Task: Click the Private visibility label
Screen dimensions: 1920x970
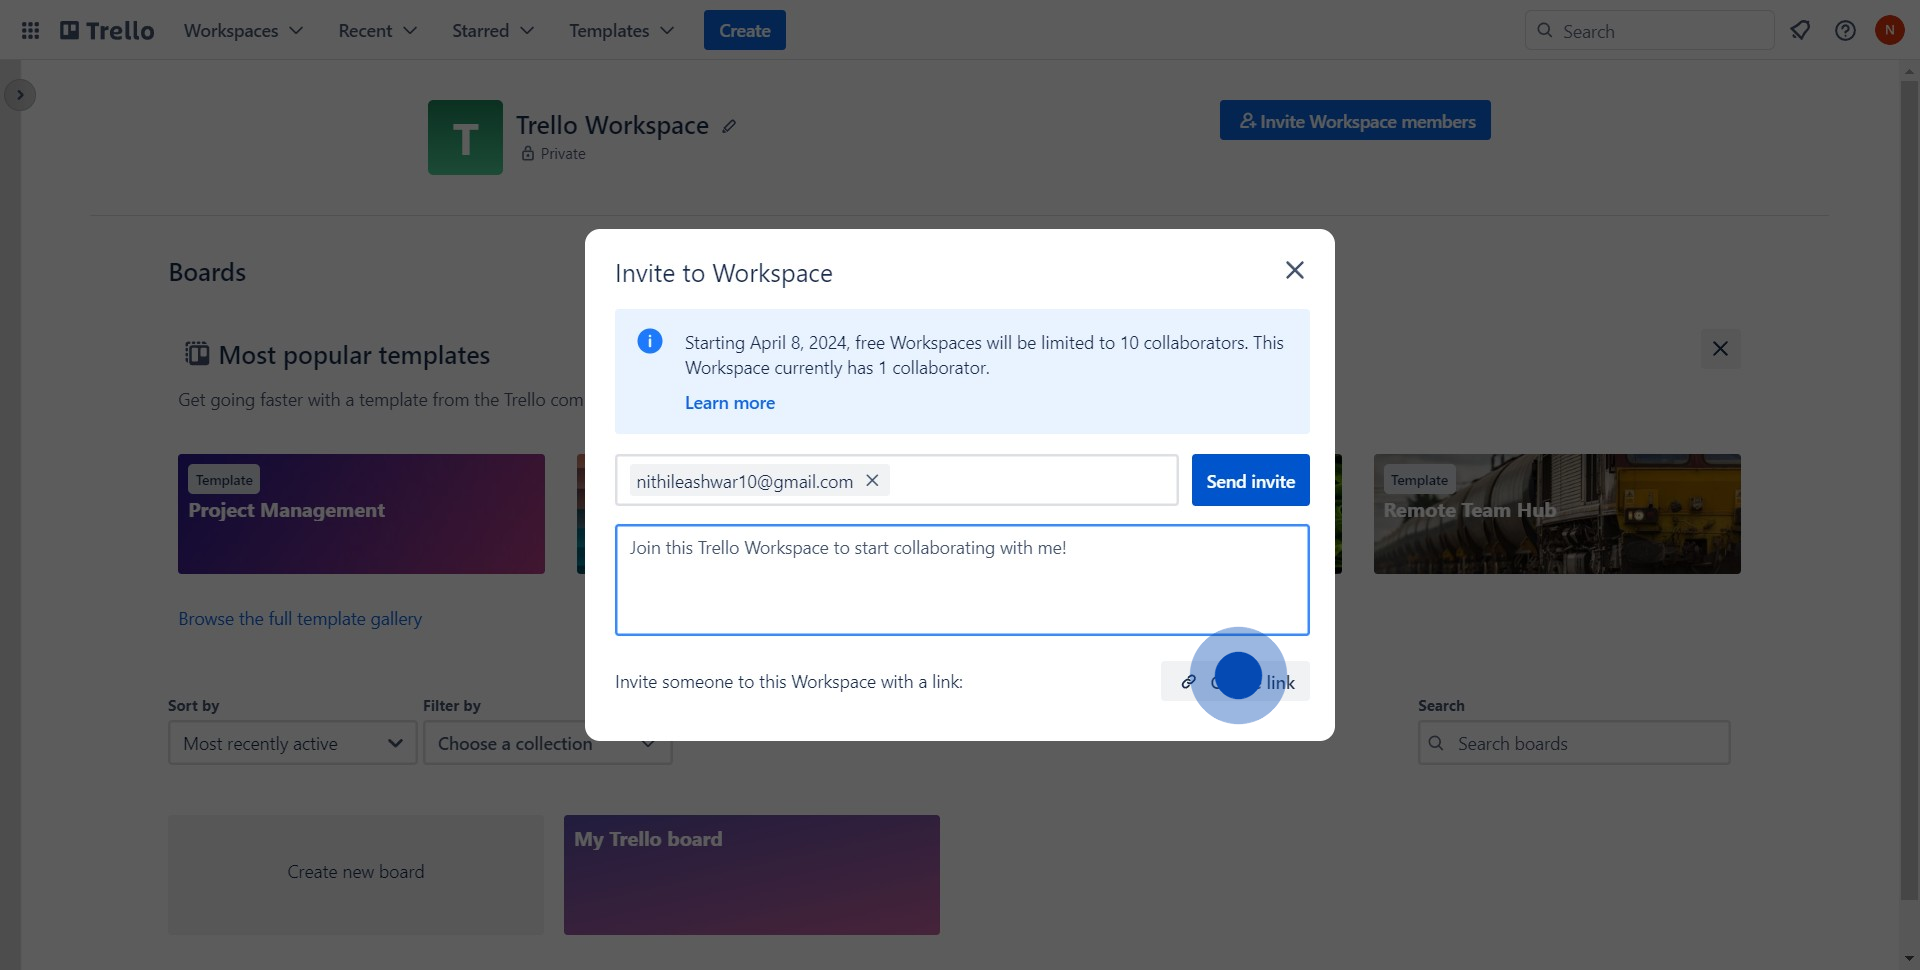Action: (554, 154)
